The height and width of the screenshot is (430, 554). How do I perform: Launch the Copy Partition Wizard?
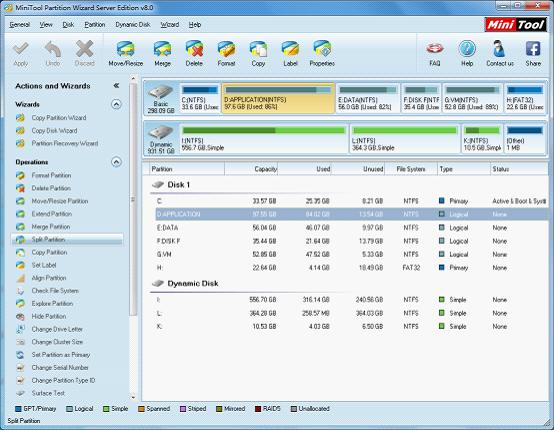click(59, 118)
